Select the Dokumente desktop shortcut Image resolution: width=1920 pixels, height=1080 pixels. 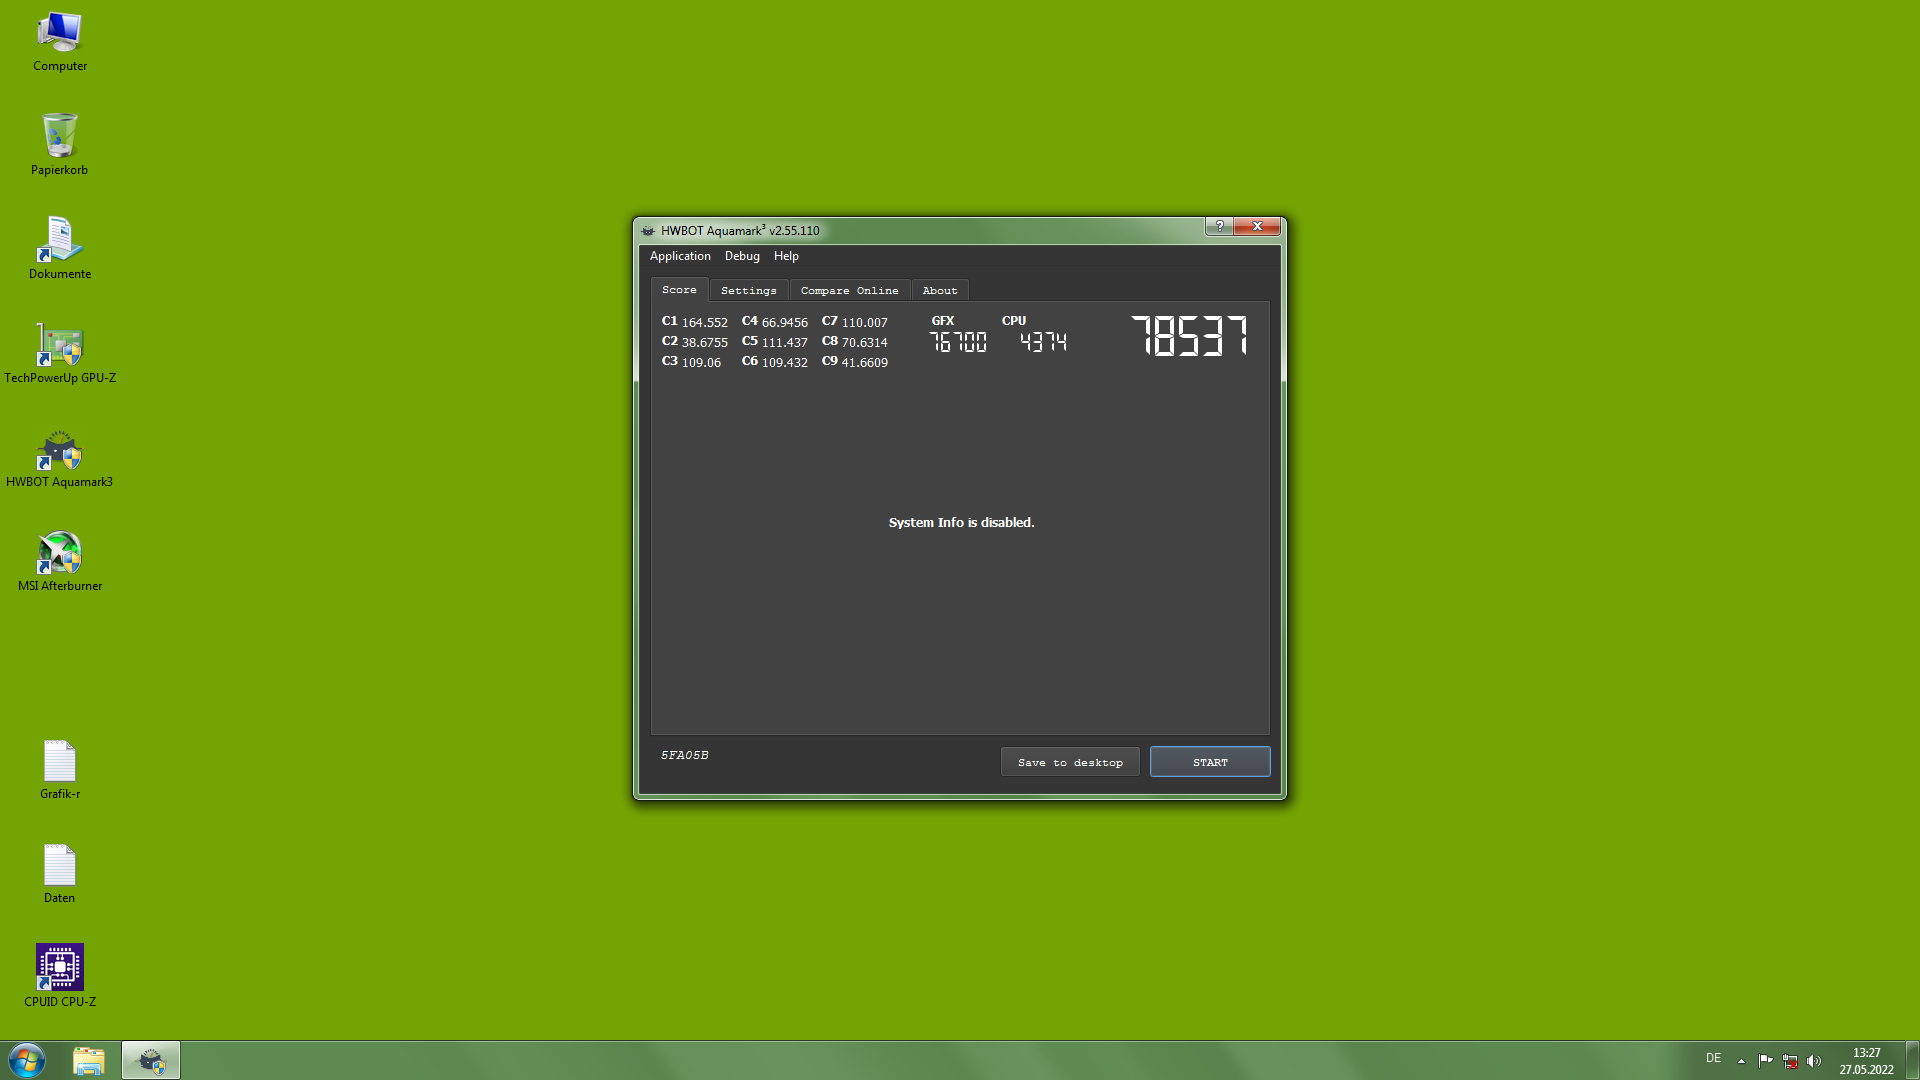coord(60,250)
